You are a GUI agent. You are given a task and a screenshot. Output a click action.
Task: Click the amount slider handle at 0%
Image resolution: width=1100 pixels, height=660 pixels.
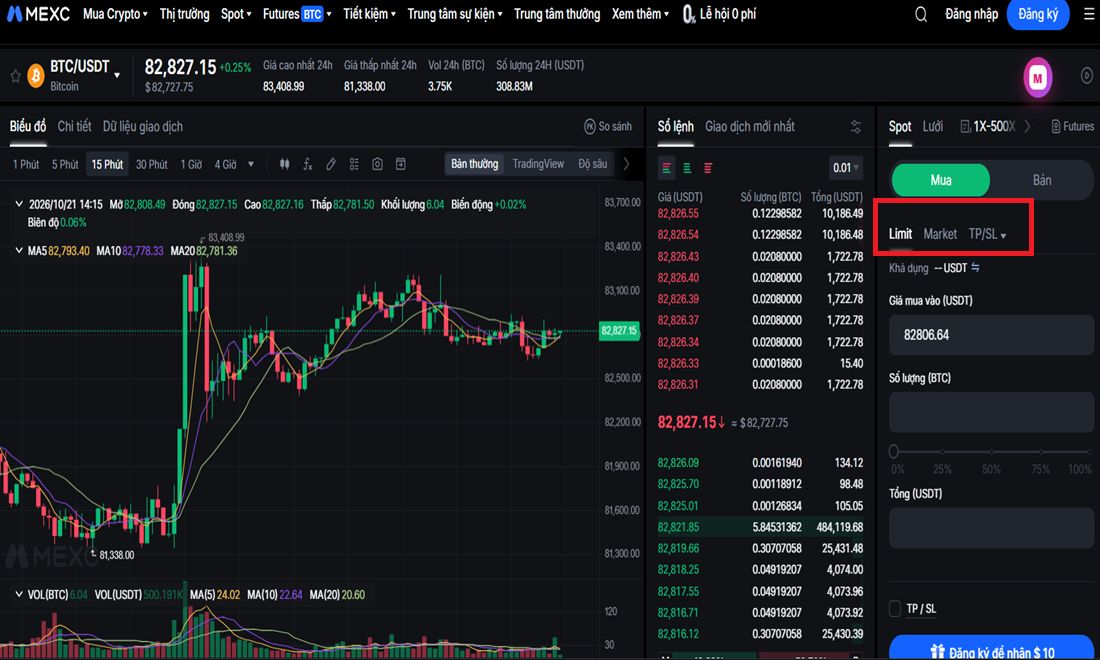coord(894,451)
